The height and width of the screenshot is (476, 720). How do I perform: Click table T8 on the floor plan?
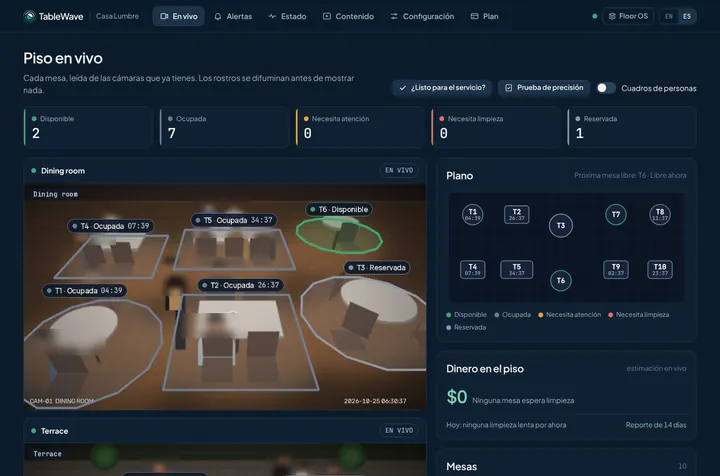click(660, 214)
